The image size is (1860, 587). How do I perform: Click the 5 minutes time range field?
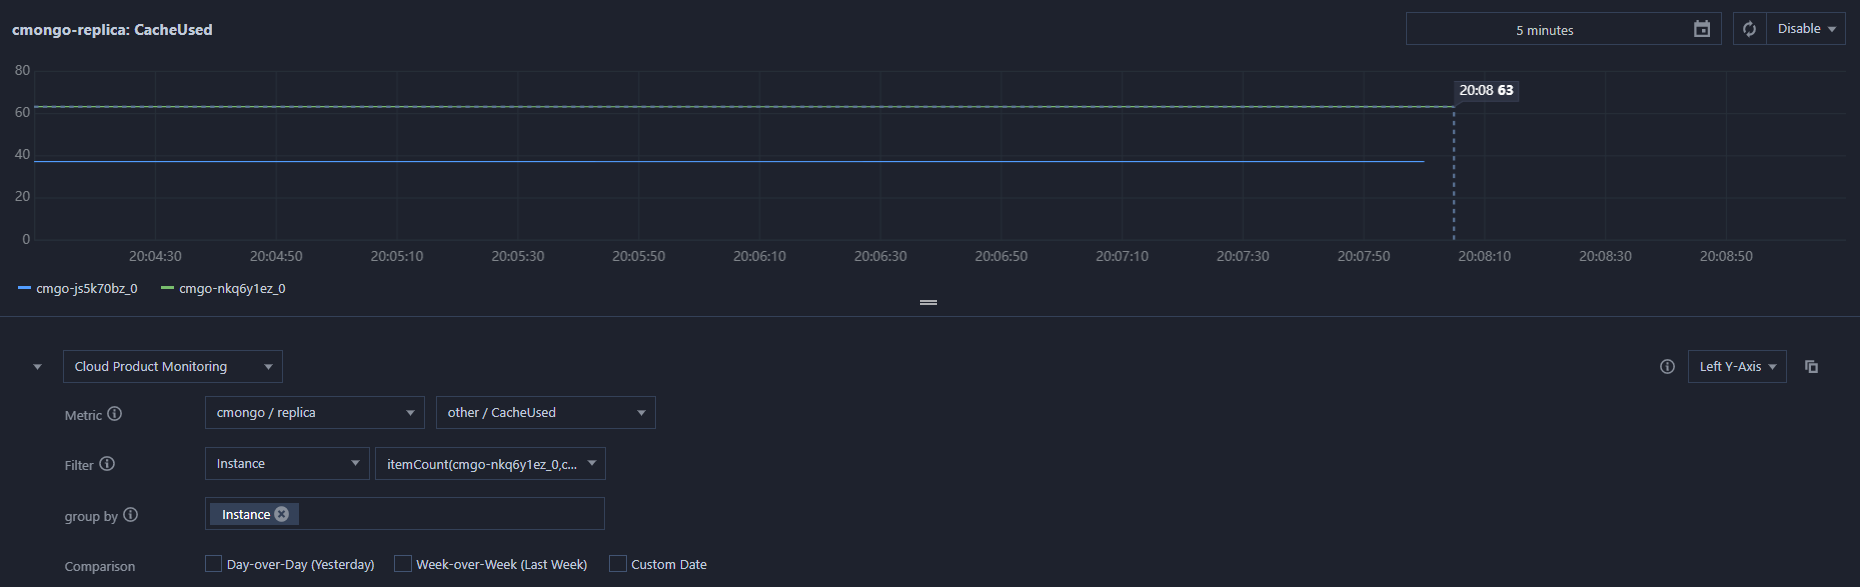click(1545, 29)
